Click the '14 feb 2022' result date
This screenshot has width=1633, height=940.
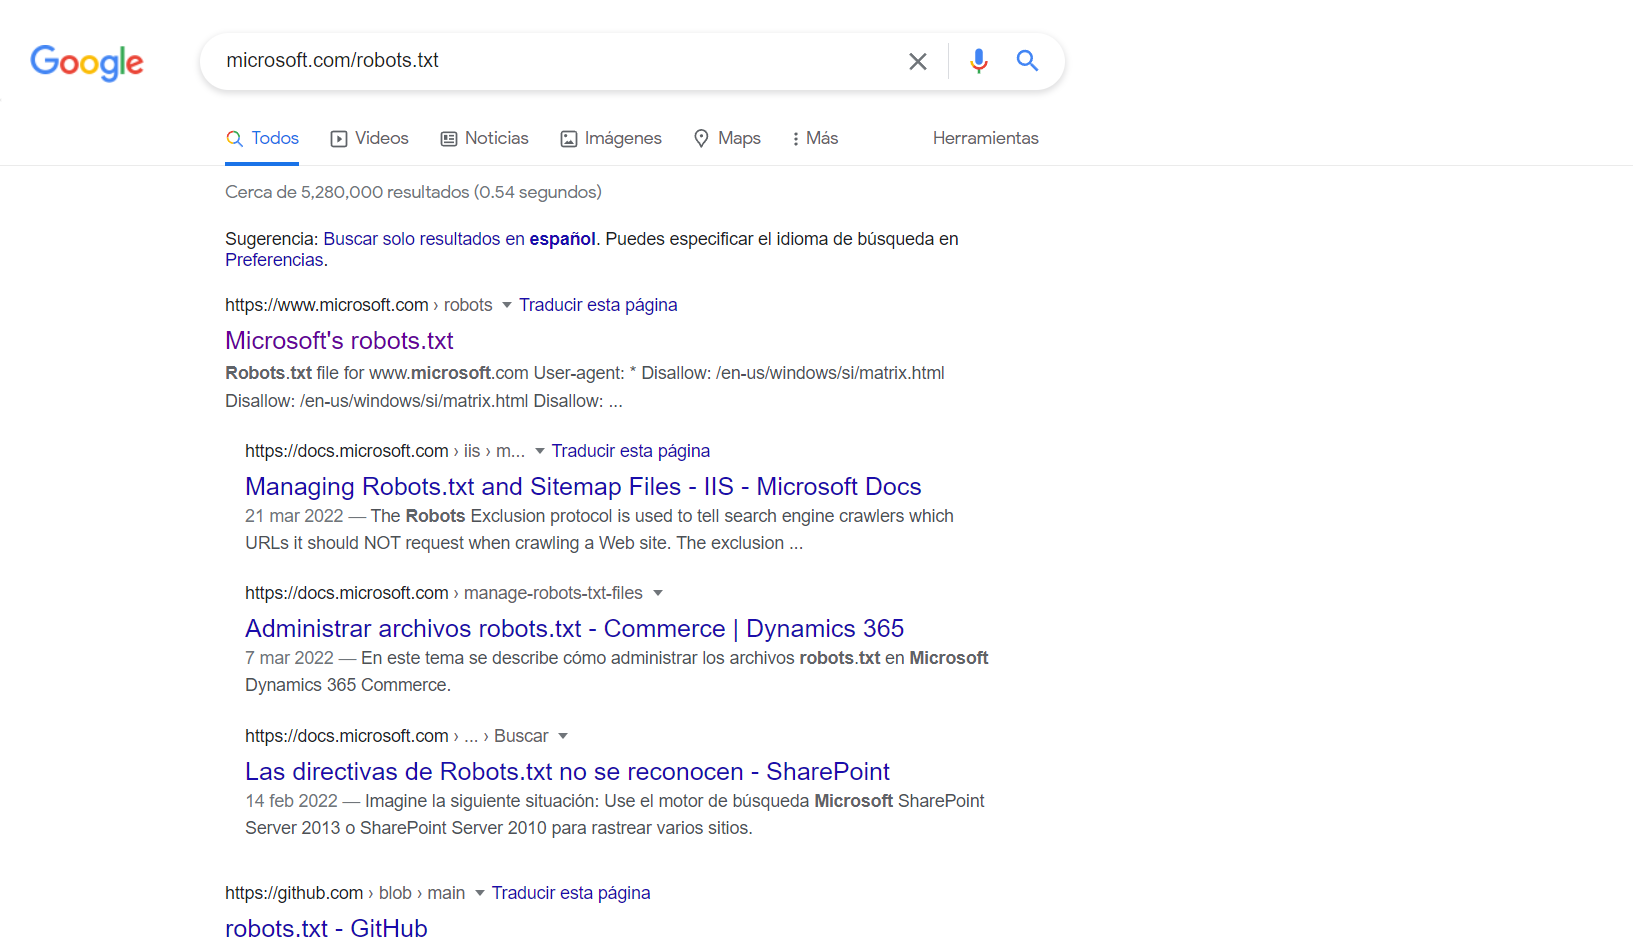[291, 801]
